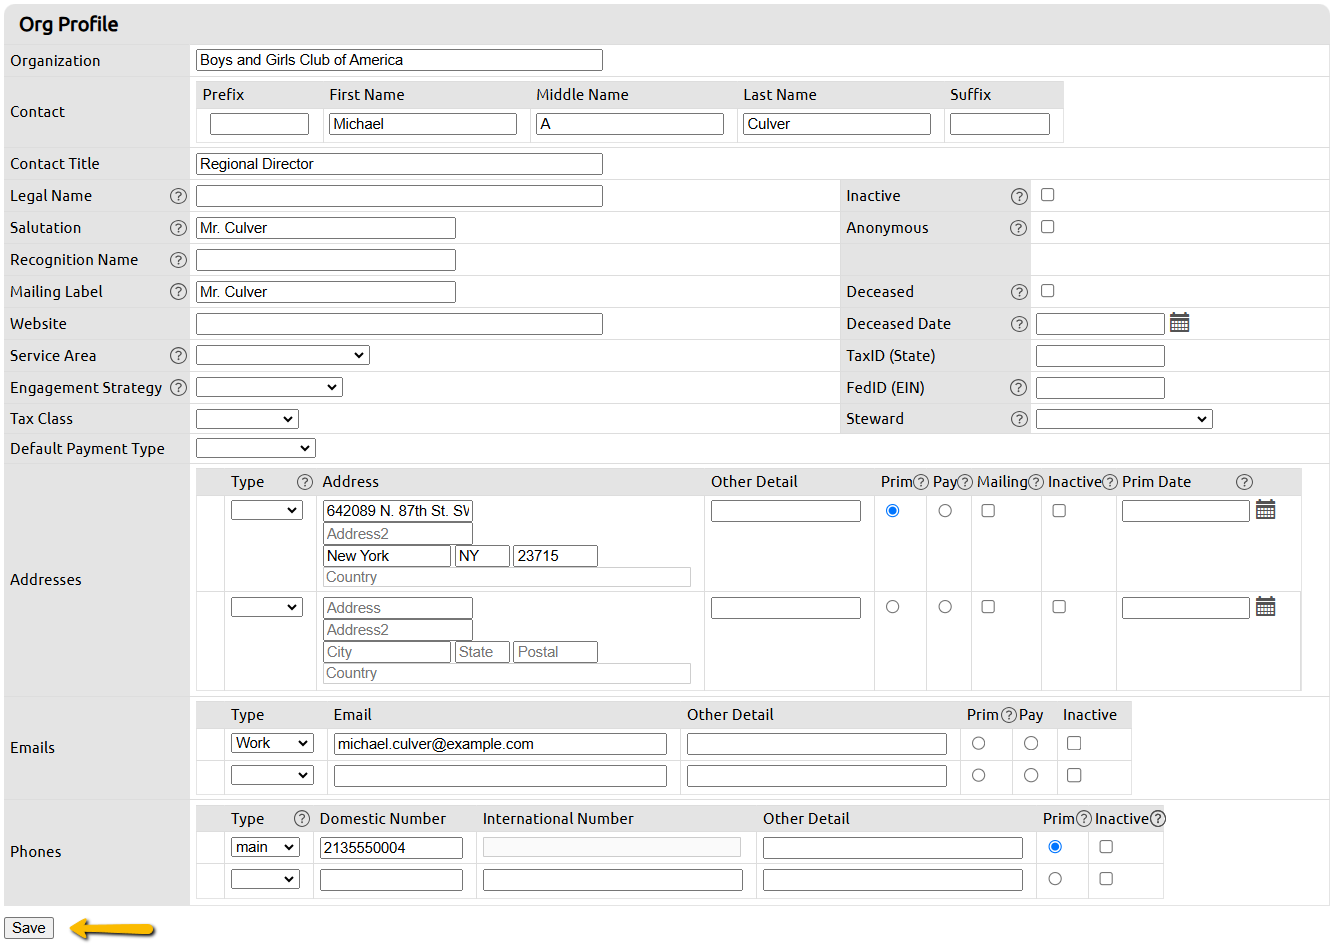Click help icon next to Deceased Date
This screenshot has width=1334, height=950.
click(x=1019, y=324)
